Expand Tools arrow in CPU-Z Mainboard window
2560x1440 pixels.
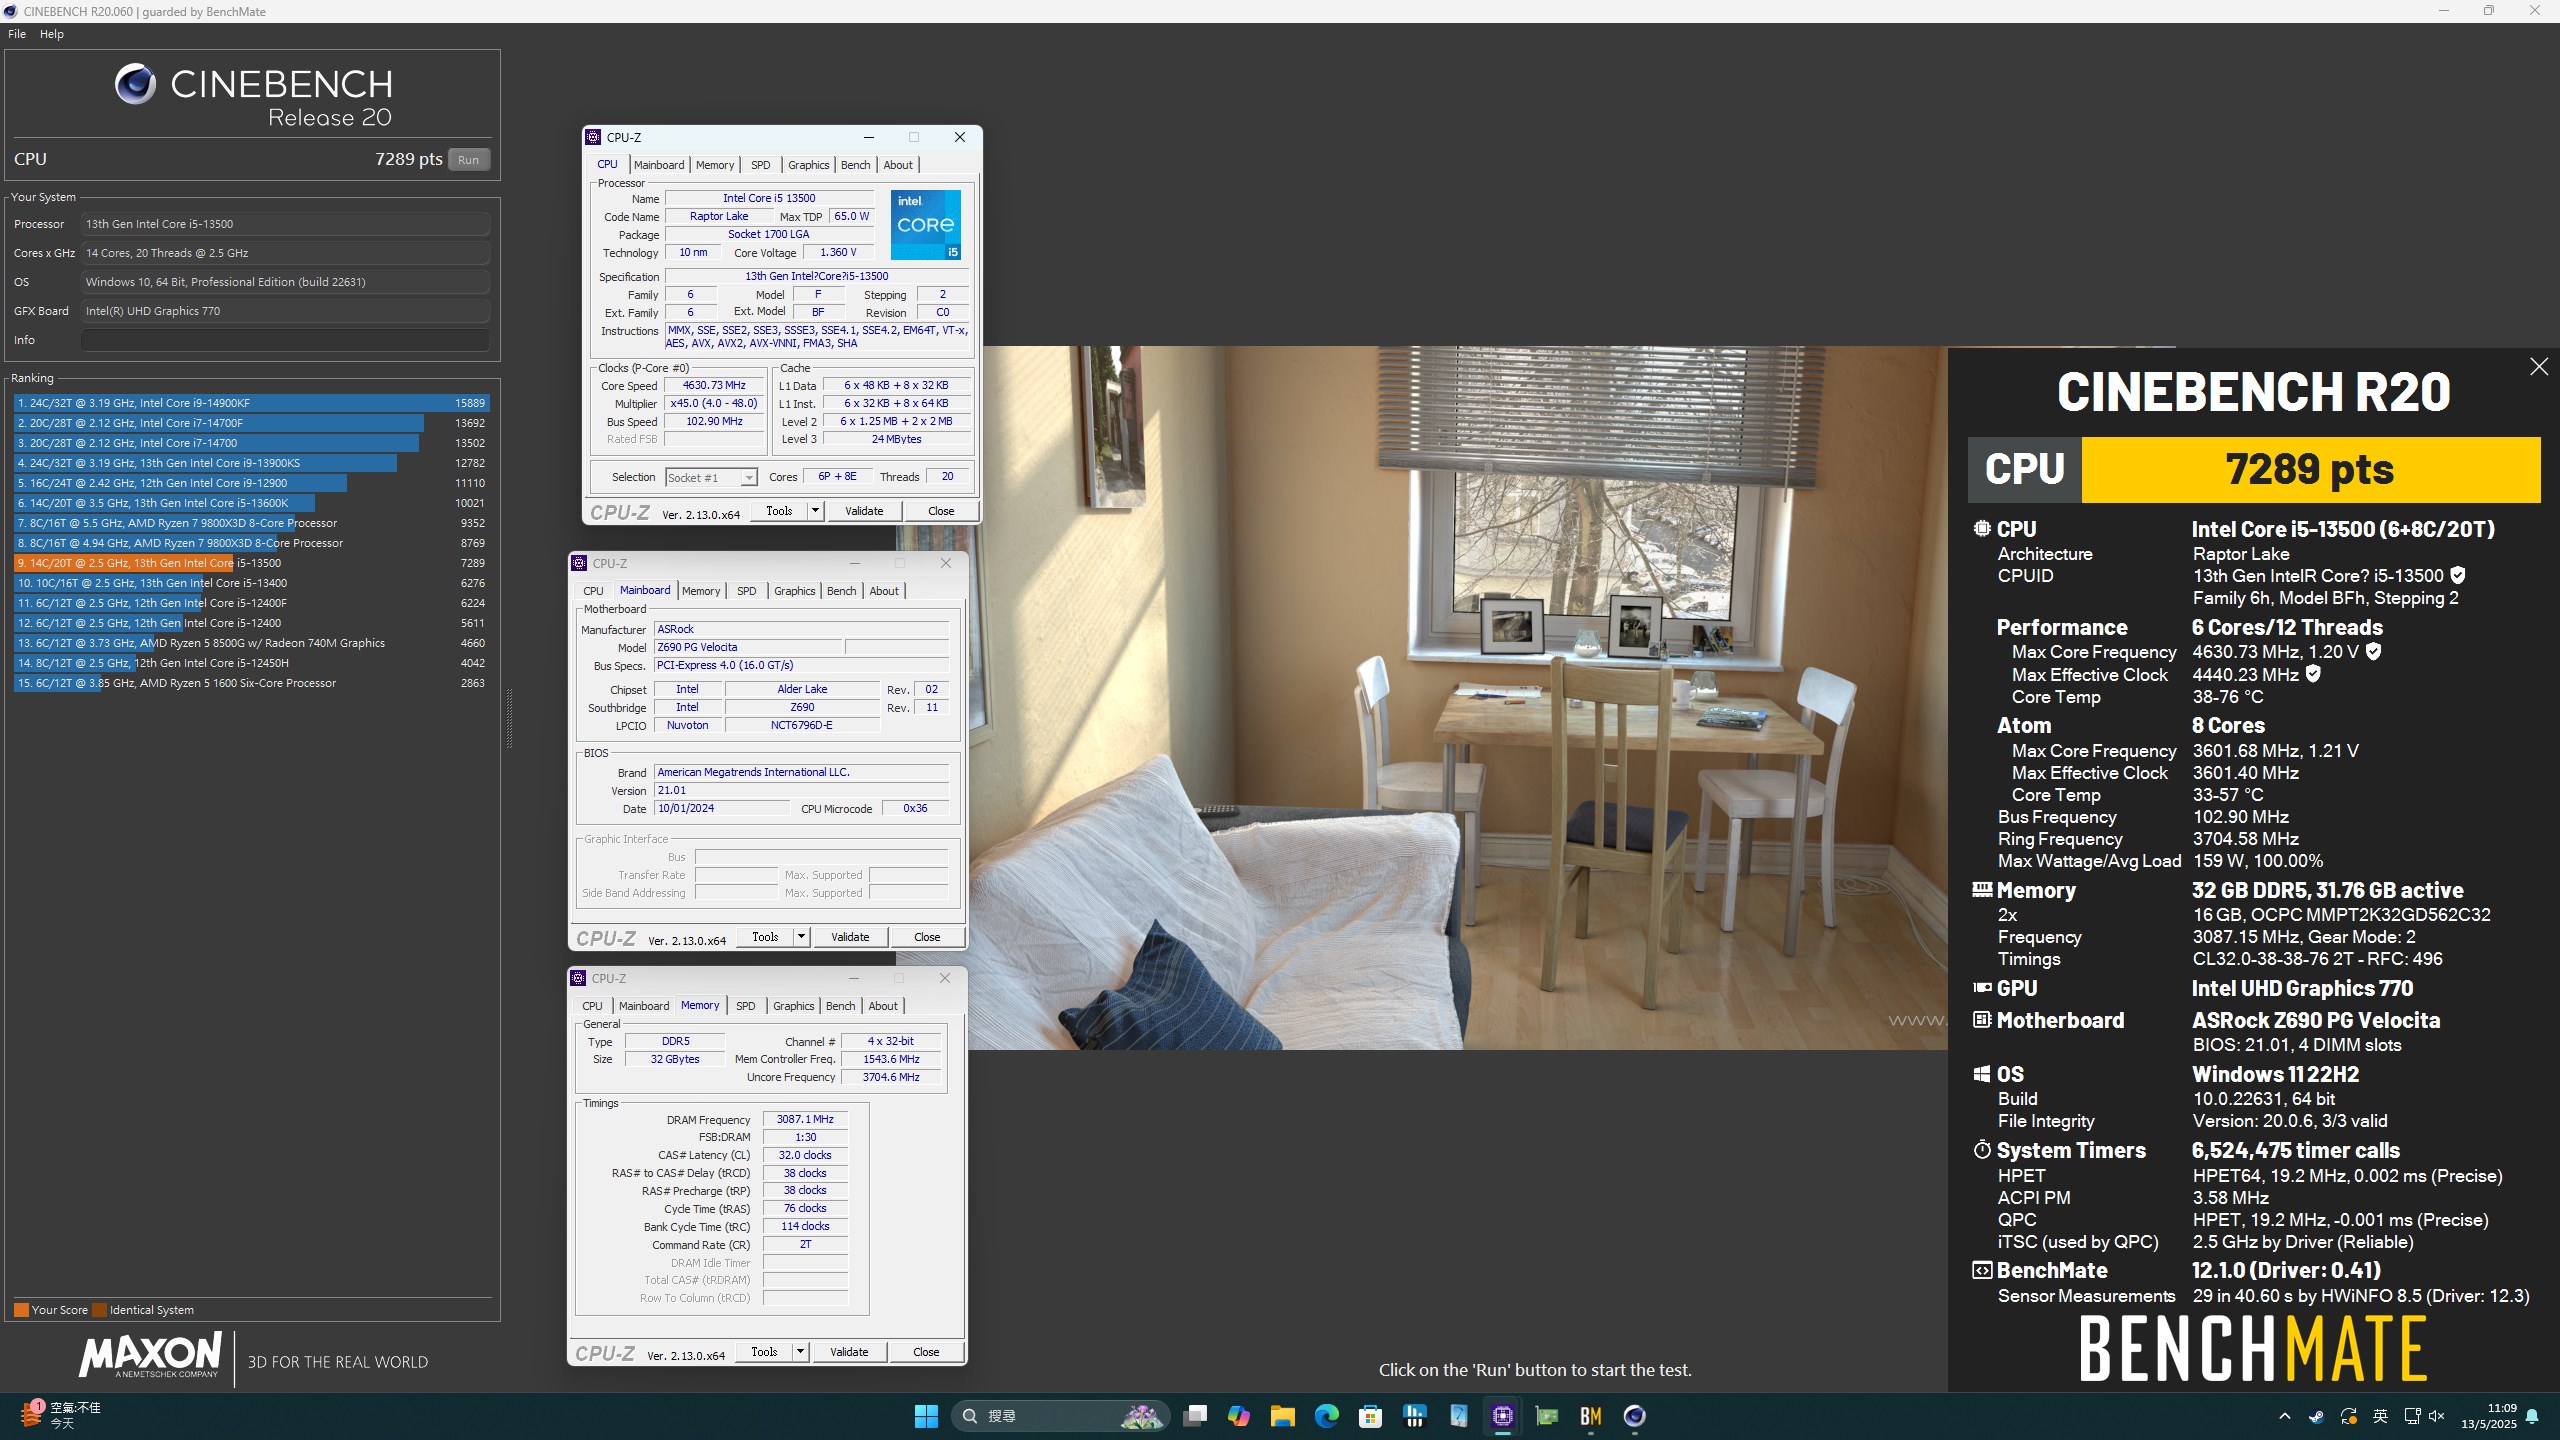point(801,937)
